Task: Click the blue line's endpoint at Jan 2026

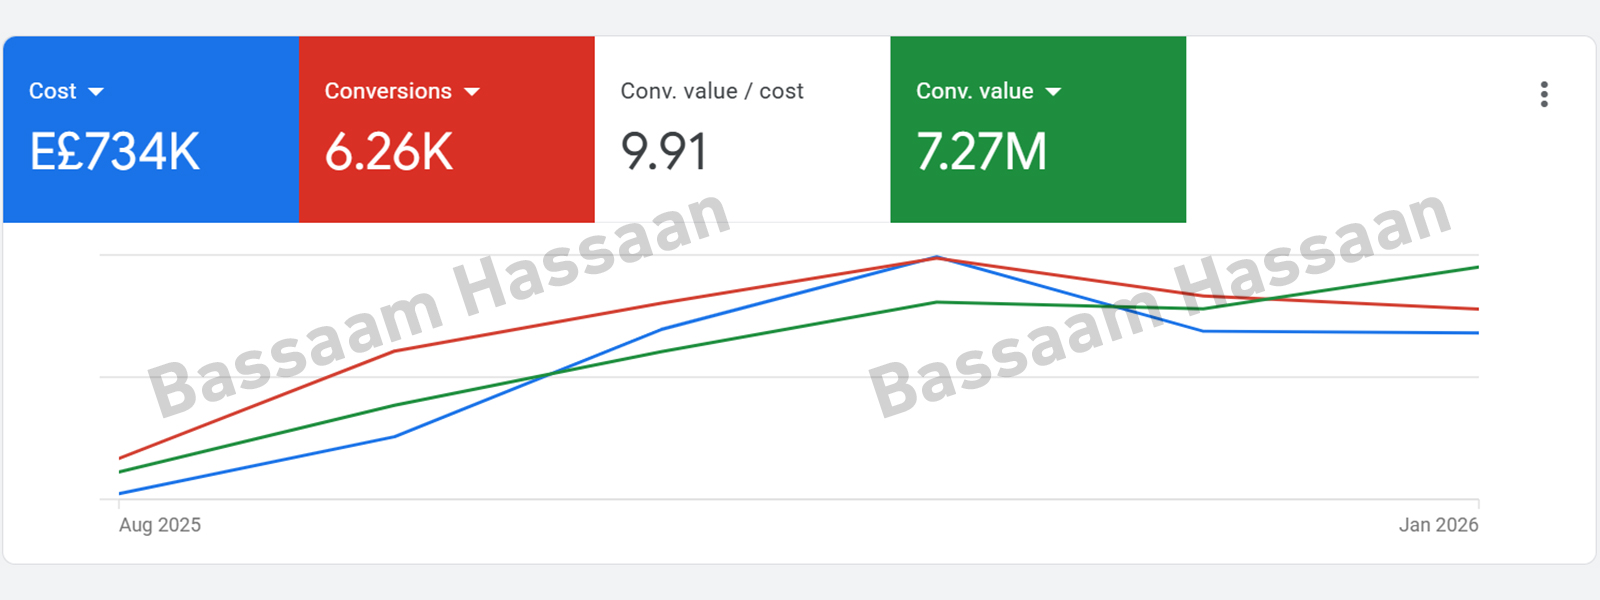Action: tap(1477, 333)
